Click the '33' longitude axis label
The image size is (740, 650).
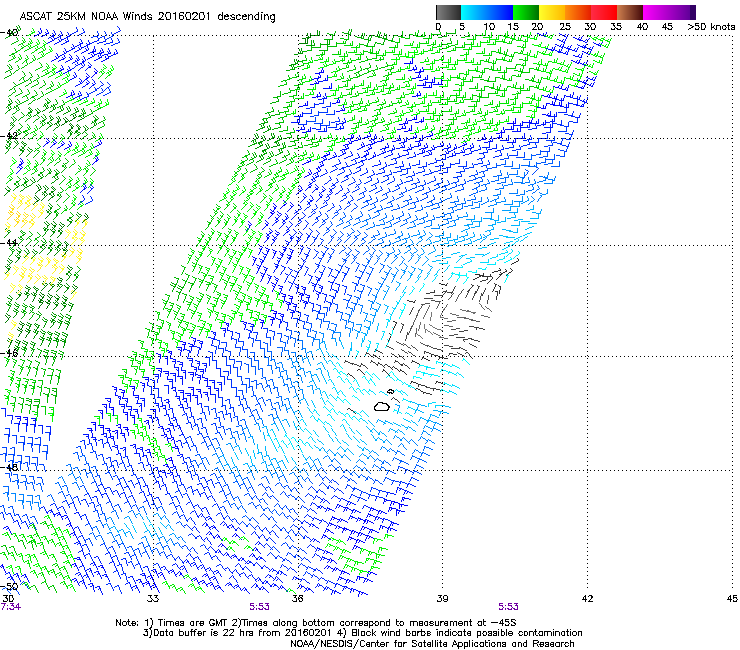(153, 599)
